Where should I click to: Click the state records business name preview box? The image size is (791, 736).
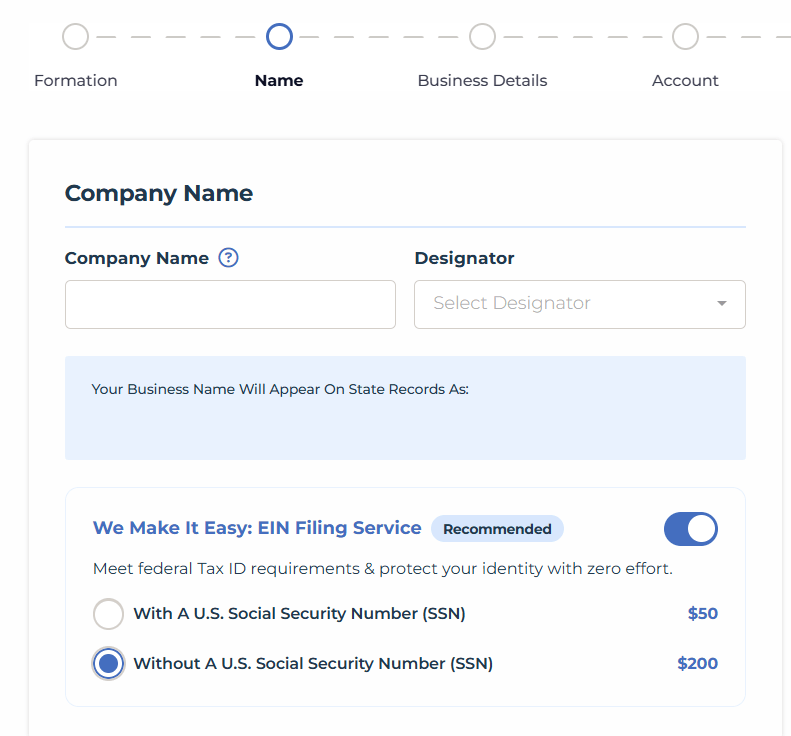click(405, 408)
